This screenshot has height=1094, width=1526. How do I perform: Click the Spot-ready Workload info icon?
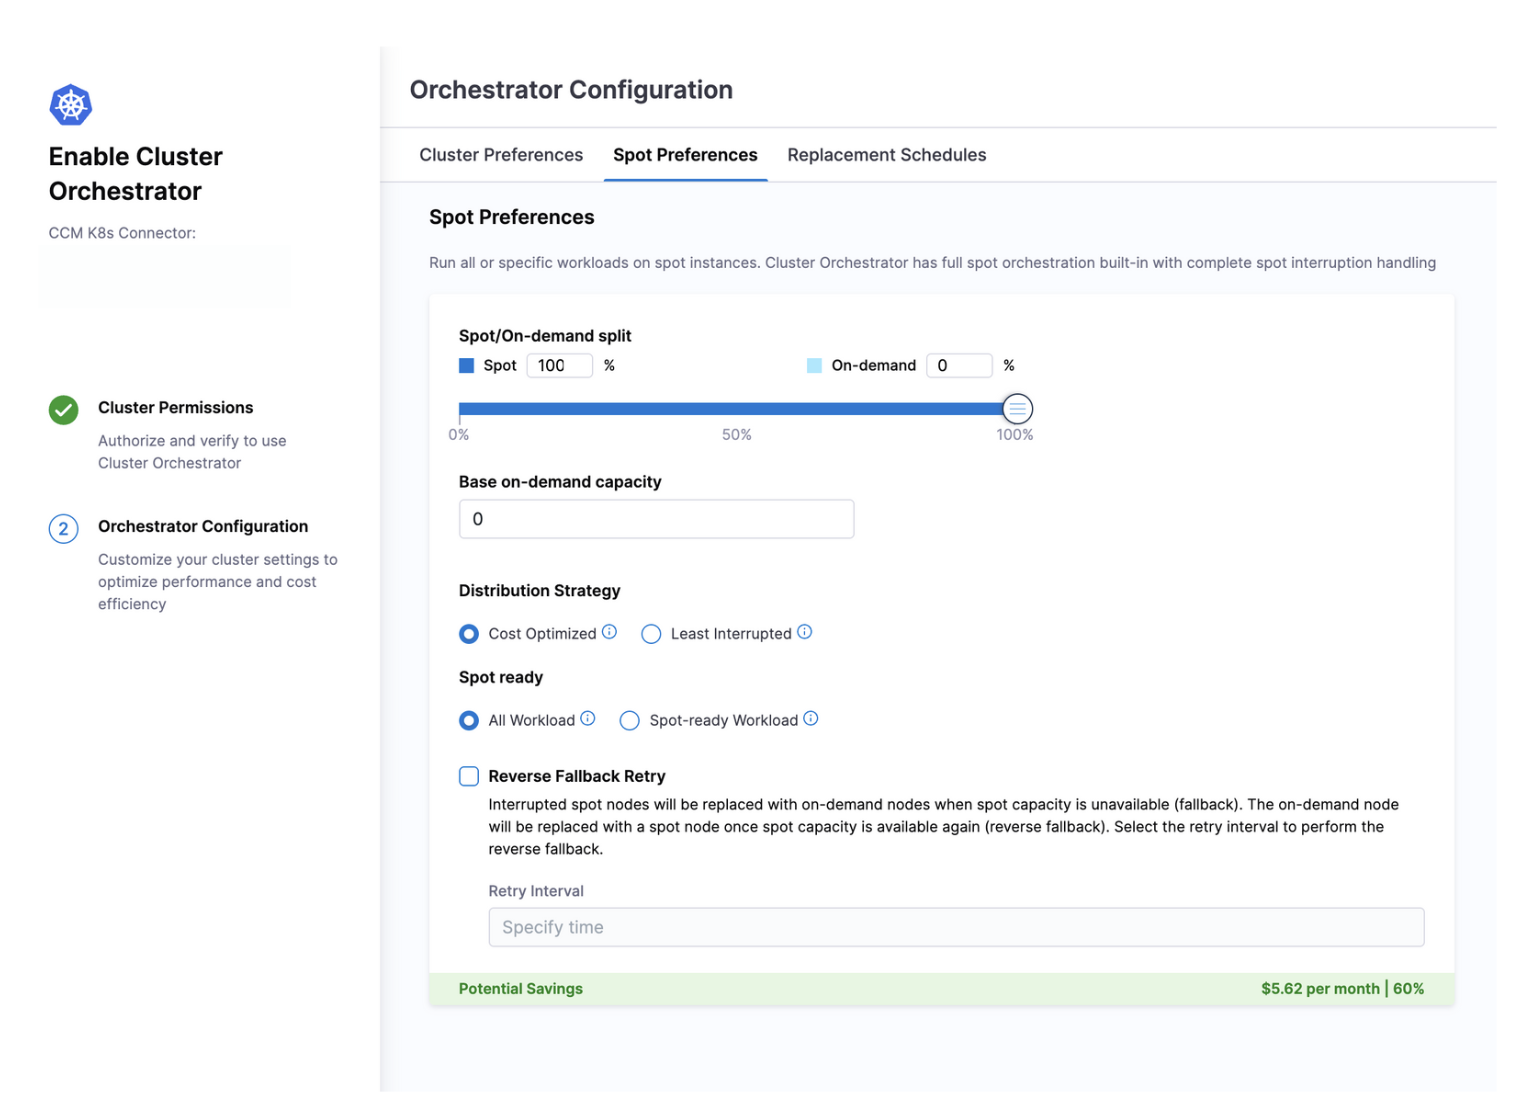pyautogui.click(x=811, y=718)
